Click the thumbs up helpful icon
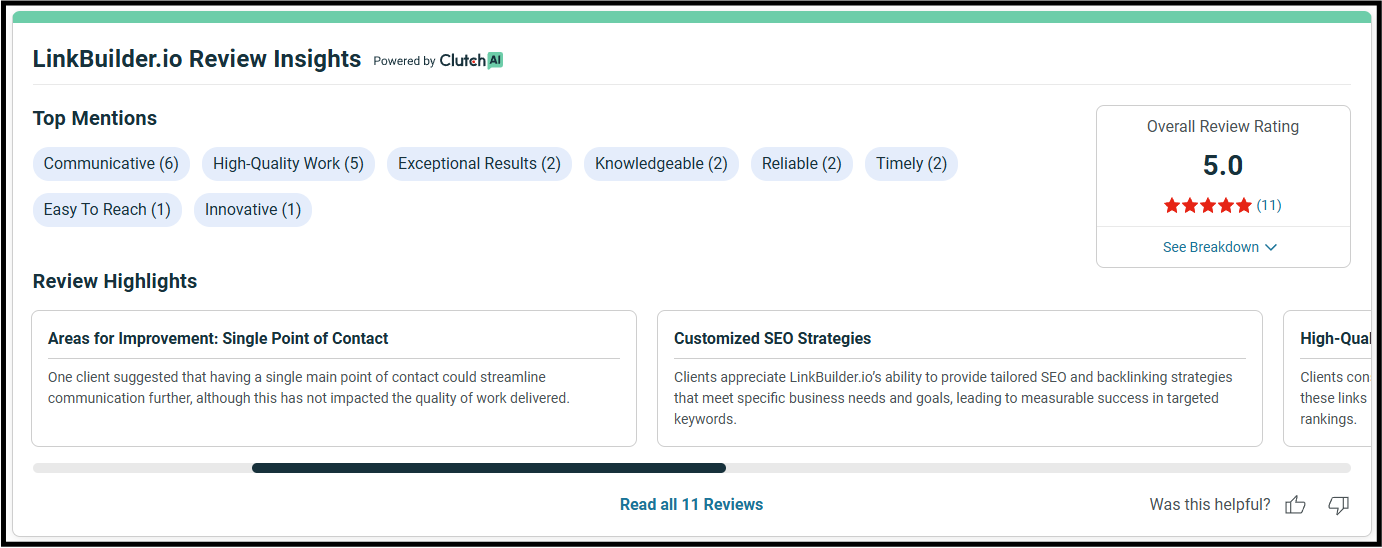 click(x=1295, y=505)
